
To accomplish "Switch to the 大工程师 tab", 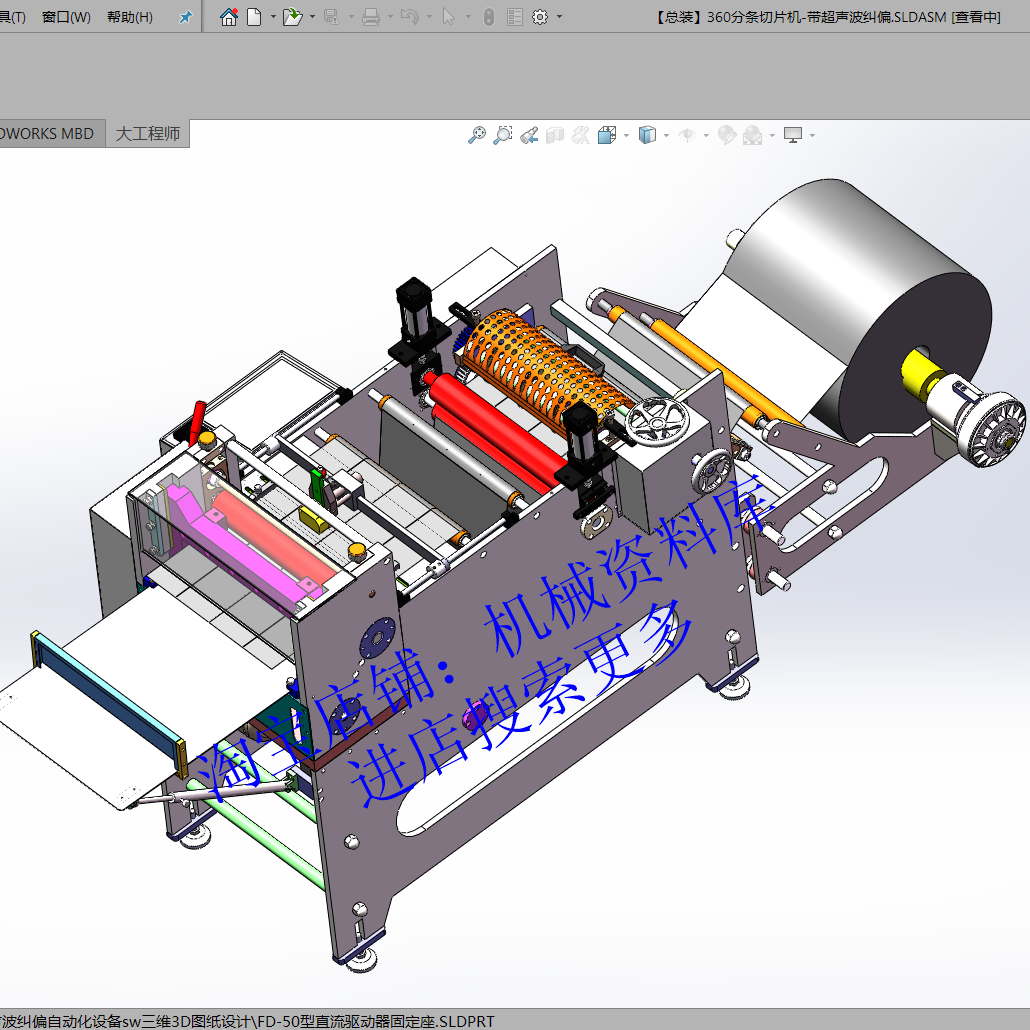I will [148, 133].
